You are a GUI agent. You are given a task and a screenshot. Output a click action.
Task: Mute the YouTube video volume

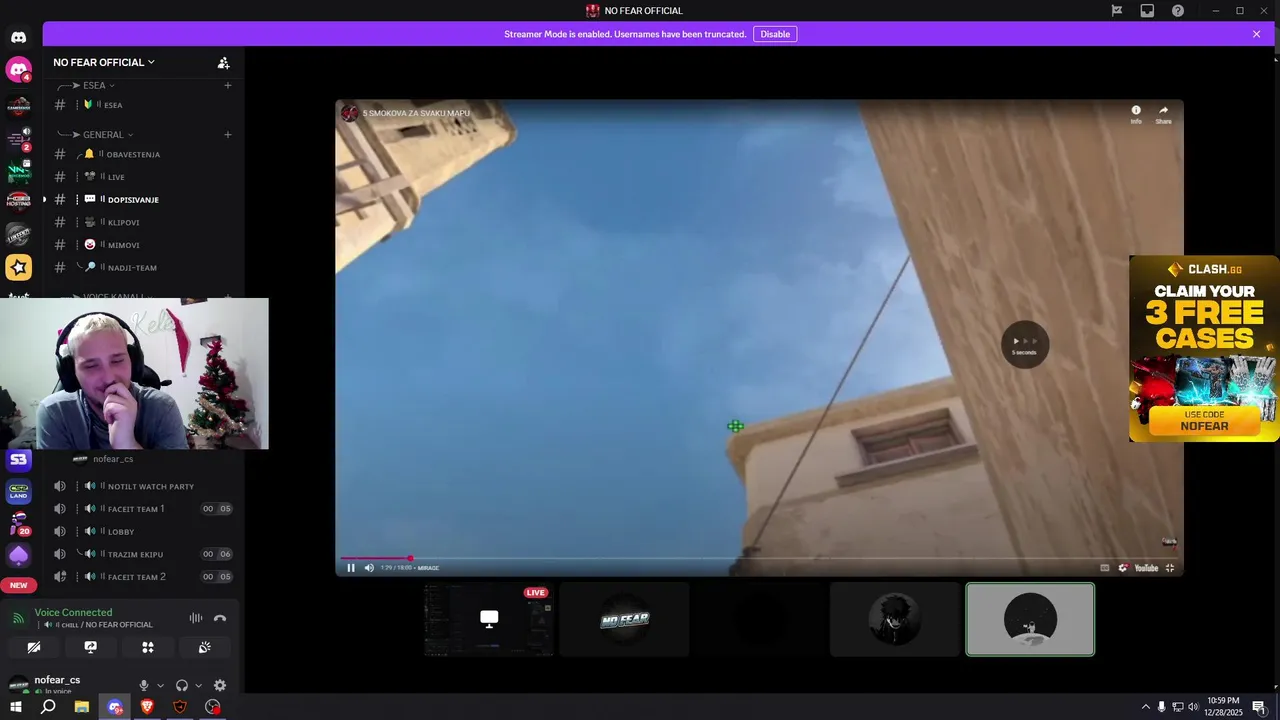tap(369, 568)
